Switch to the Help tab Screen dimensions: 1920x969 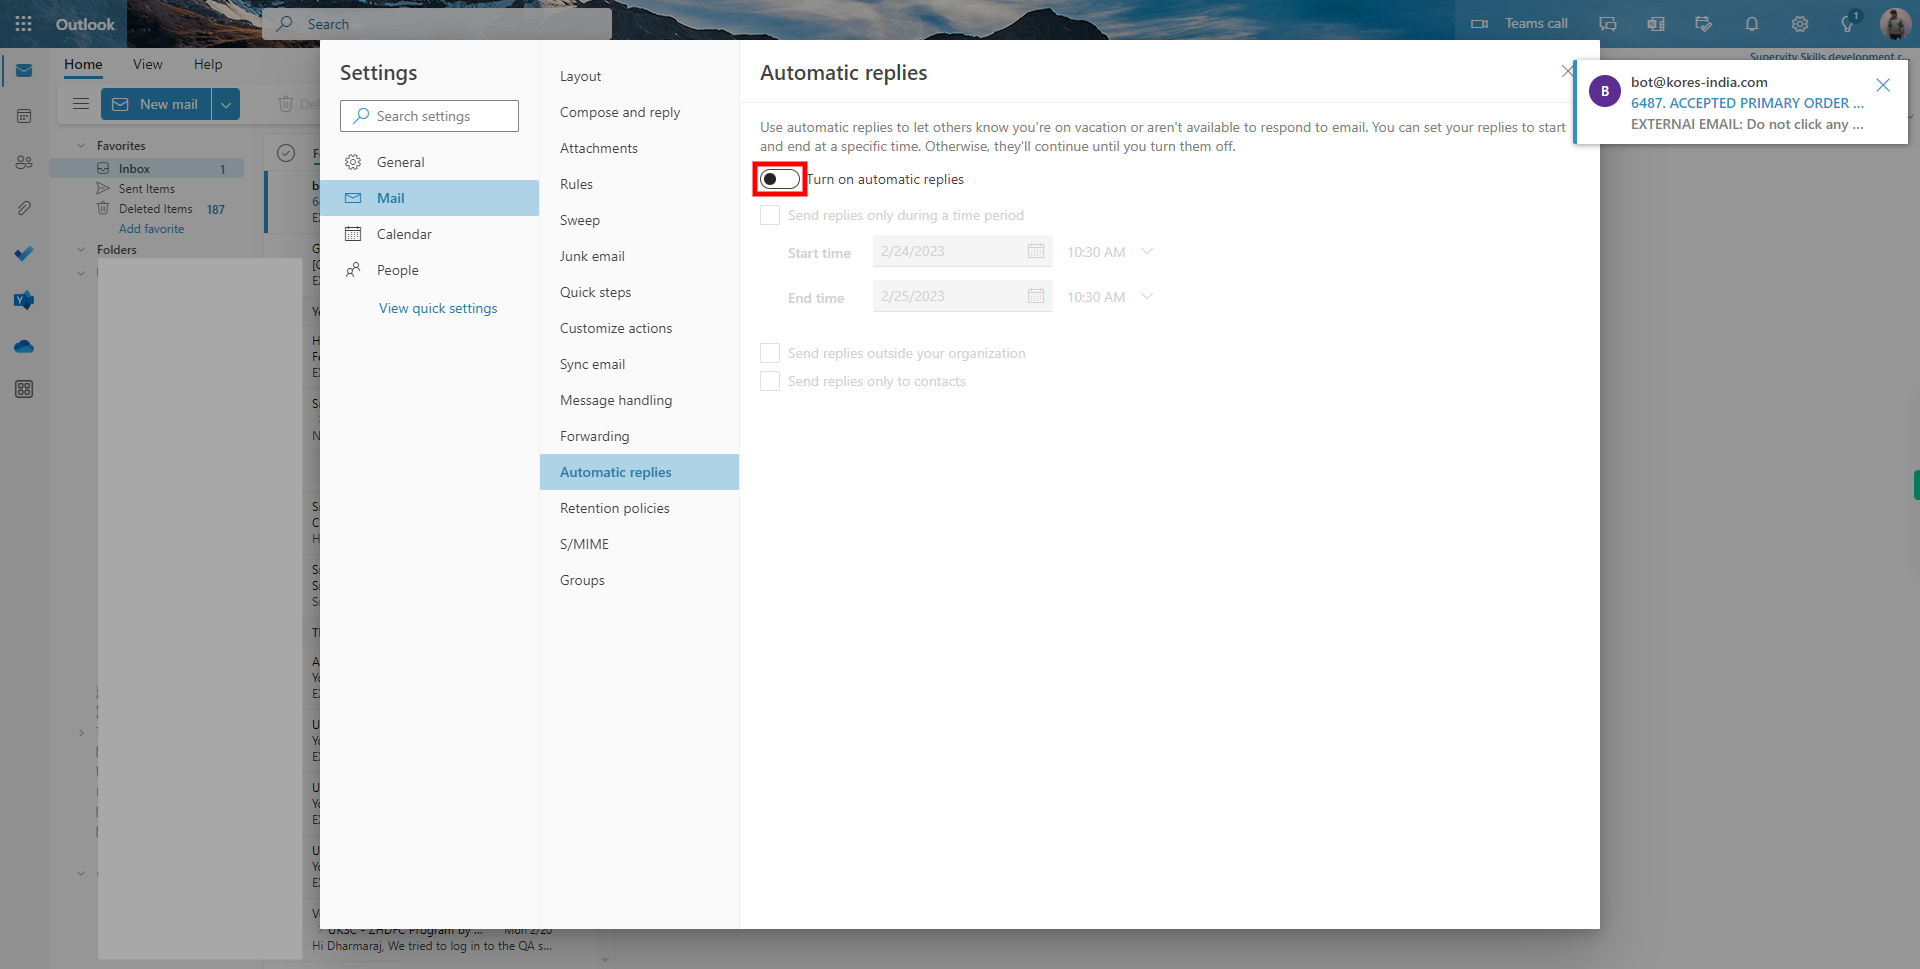(x=208, y=64)
